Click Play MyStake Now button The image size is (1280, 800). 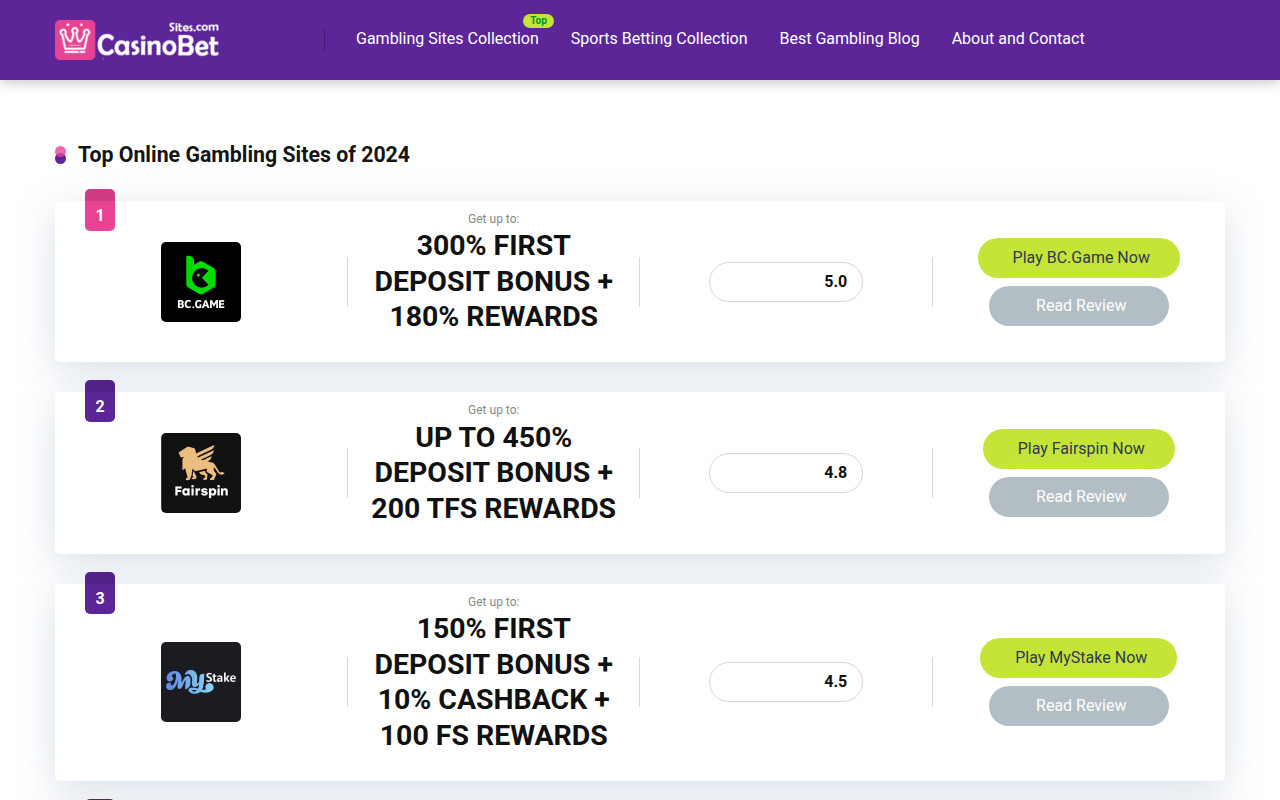pos(1079,658)
